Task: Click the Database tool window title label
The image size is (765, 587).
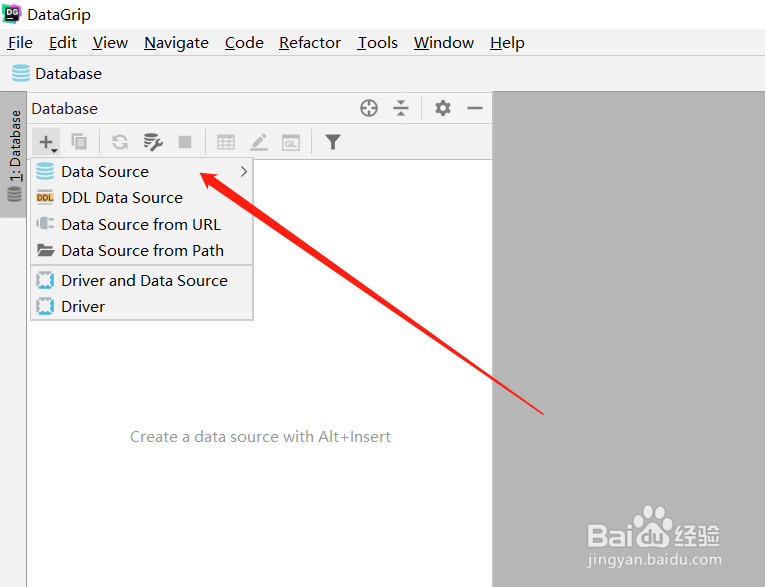Action: coord(64,108)
